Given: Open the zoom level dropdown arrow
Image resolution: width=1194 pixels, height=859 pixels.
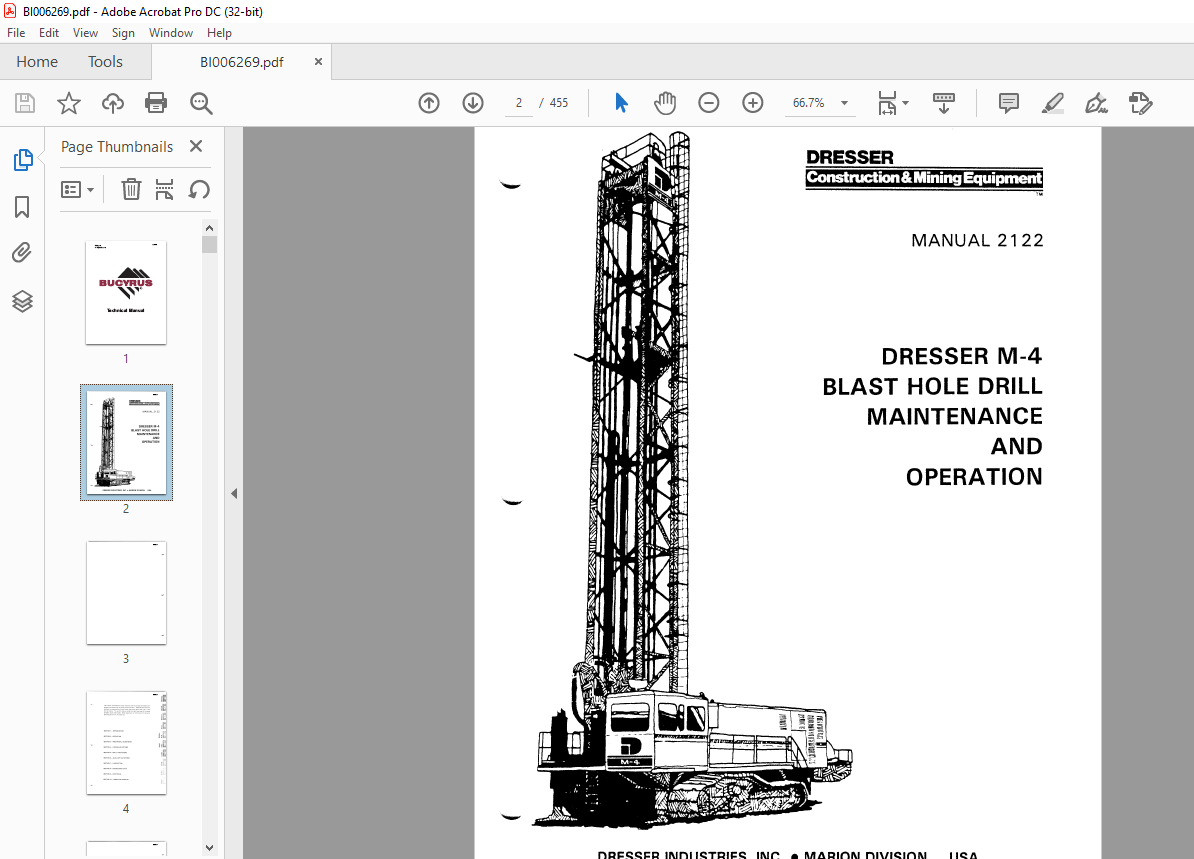Looking at the screenshot, I should [x=844, y=103].
